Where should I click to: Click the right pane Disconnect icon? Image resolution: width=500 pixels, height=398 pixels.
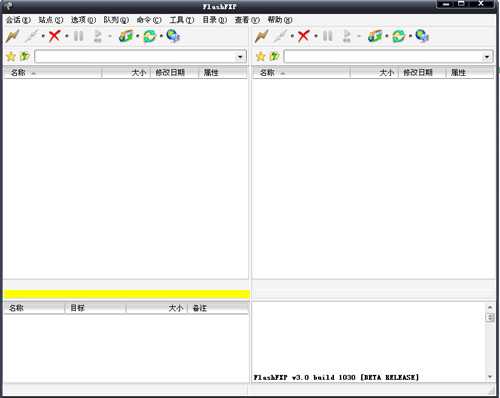click(x=281, y=36)
